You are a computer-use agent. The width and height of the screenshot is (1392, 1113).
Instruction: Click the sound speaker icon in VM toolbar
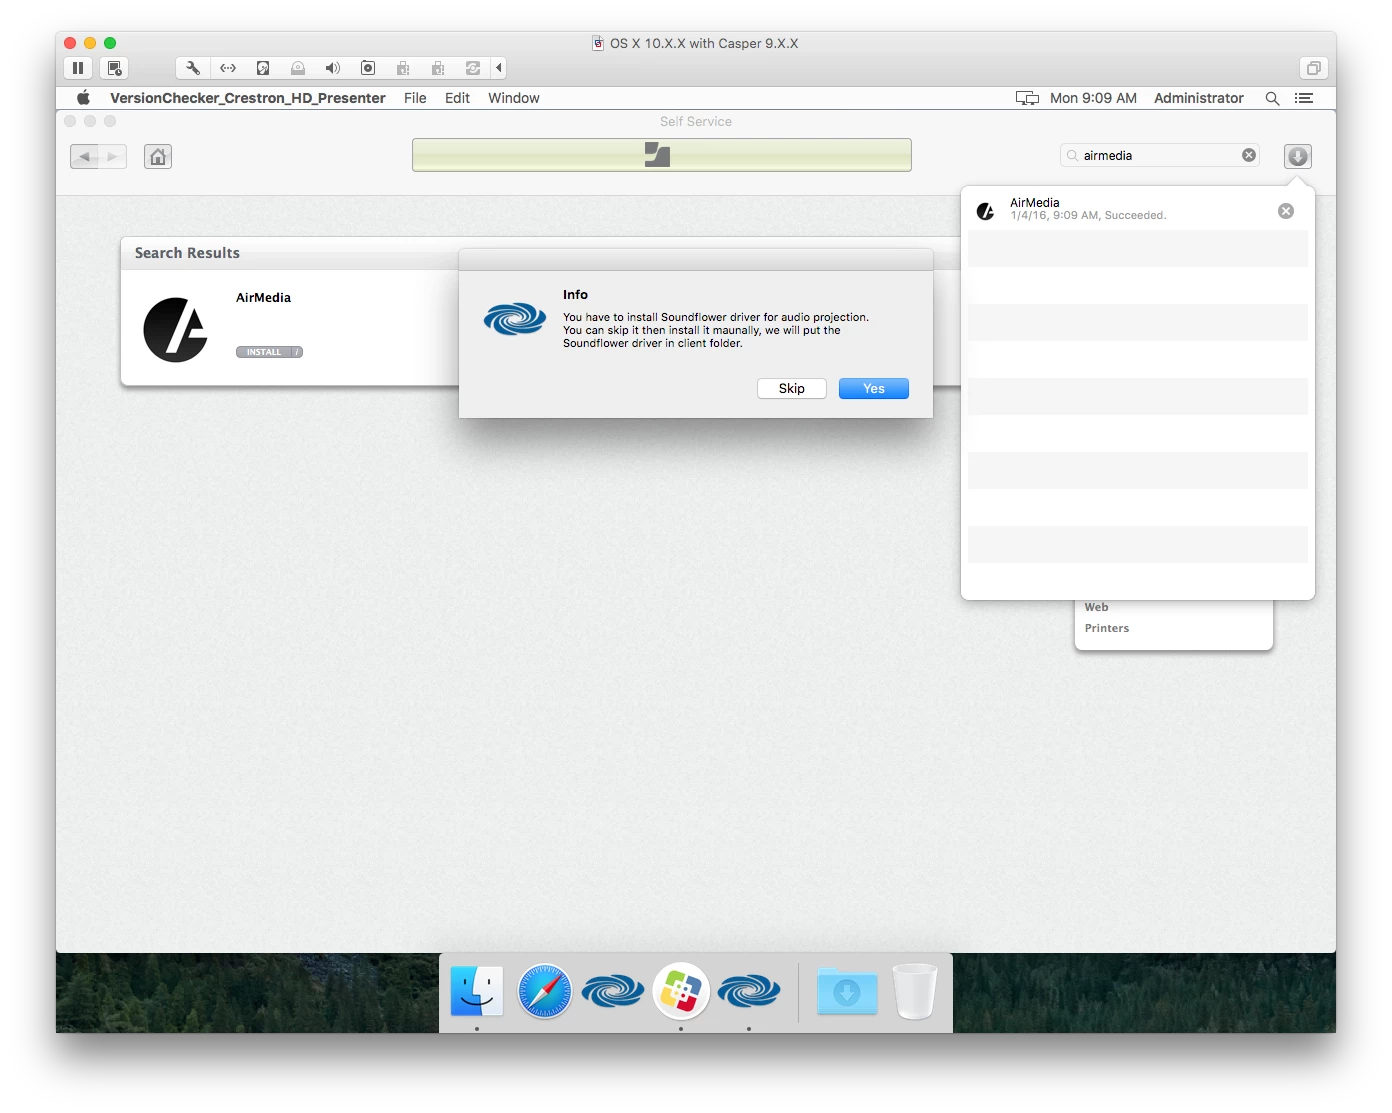[x=333, y=68]
